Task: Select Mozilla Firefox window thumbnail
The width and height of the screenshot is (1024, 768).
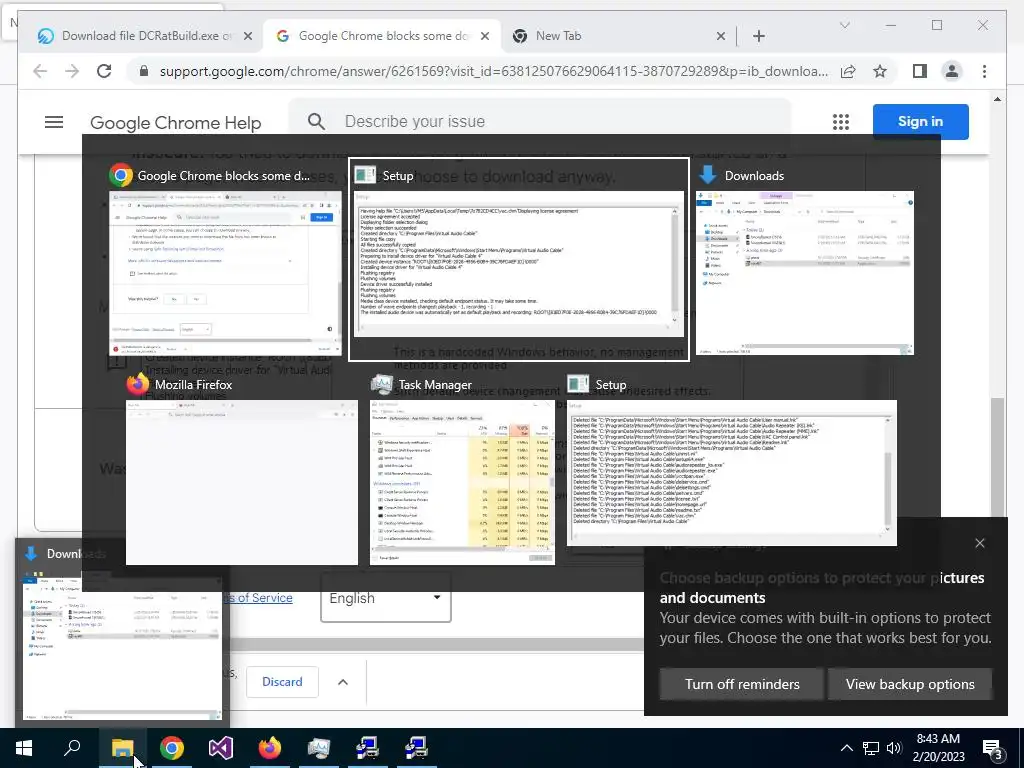Action: pos(242,482)
